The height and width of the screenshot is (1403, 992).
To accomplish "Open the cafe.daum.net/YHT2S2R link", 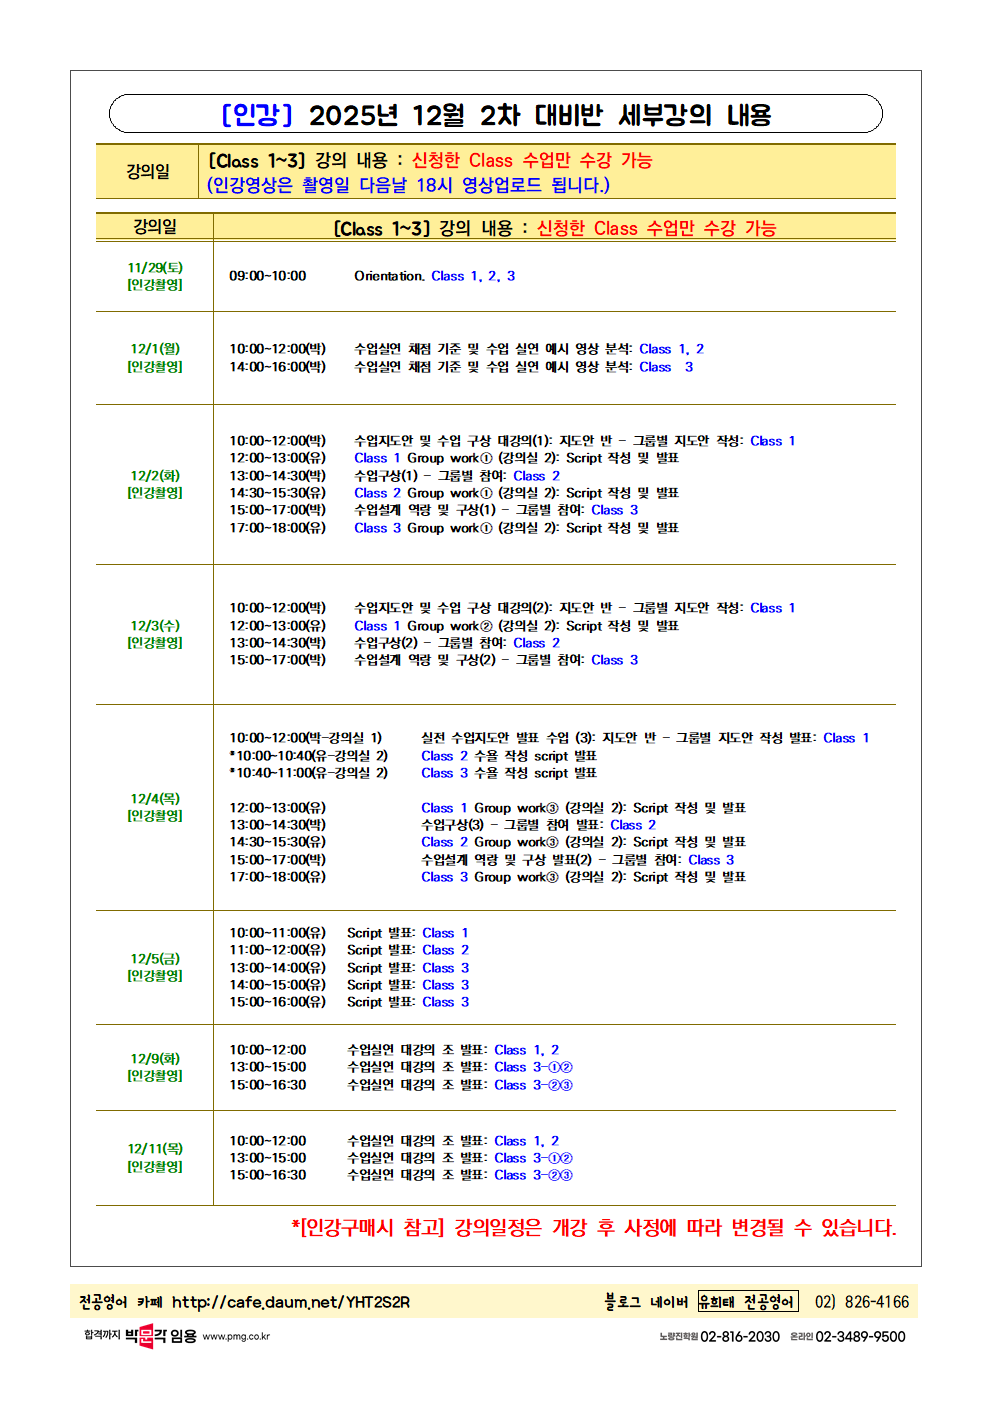I will pyautogui.click(x=290, y=1302).
